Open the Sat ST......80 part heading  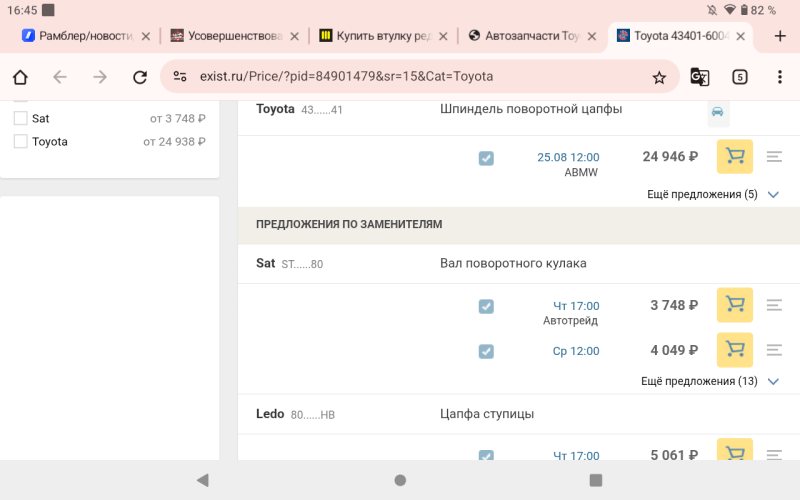[x=289, y=264]
